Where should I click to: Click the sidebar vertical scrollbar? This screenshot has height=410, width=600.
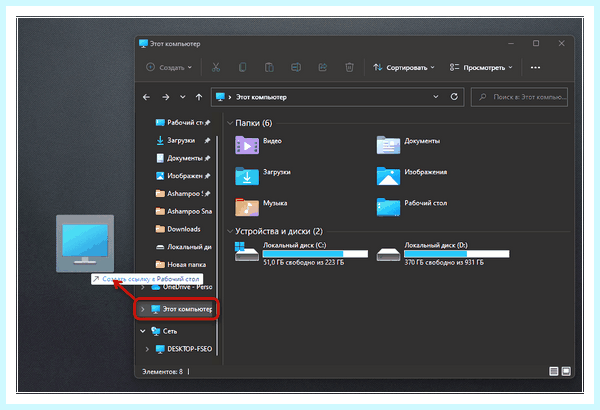pyautogui.click(x=217, y=245)
